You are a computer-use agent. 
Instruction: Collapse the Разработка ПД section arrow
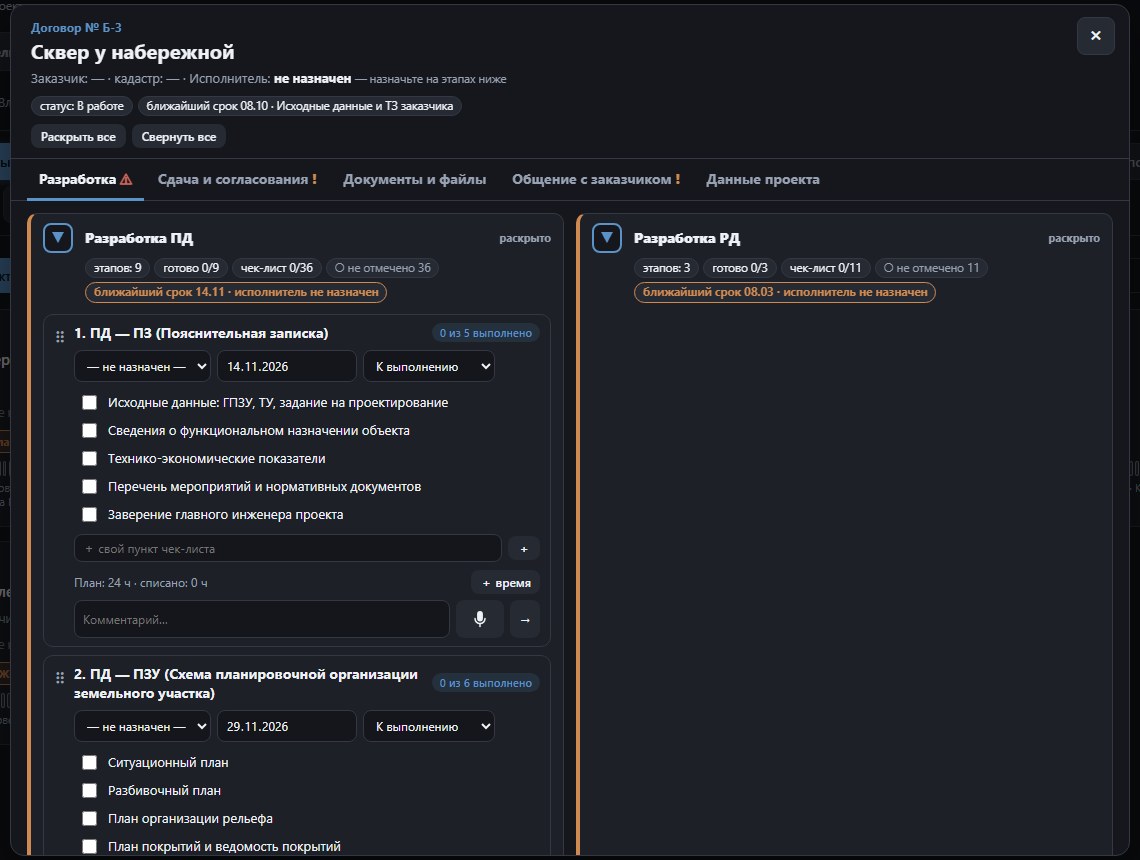57,238
